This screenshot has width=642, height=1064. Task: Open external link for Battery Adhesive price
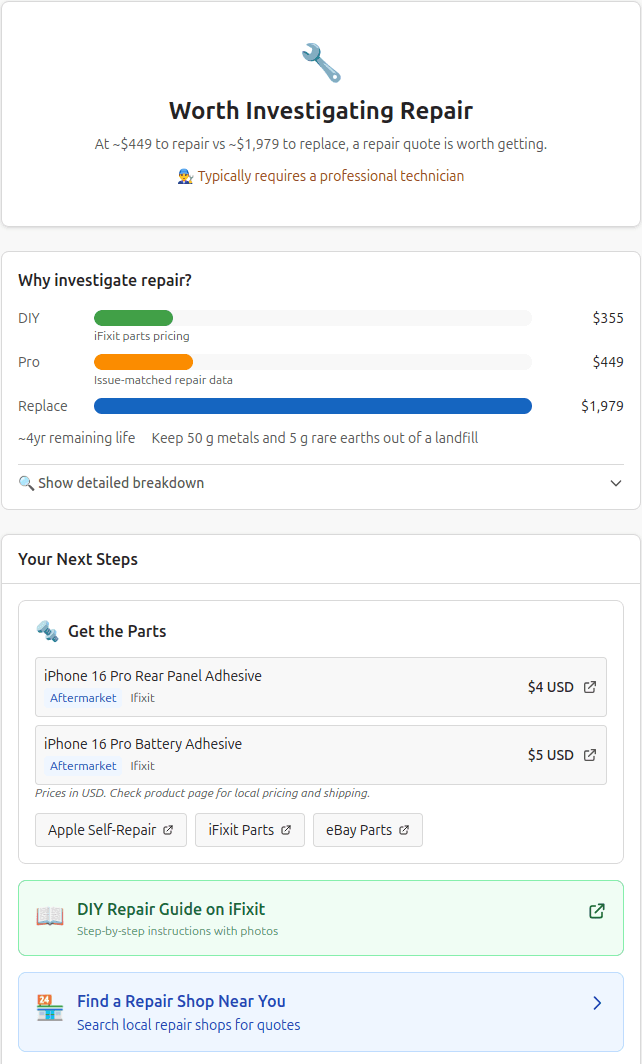[x=590, y=755]
